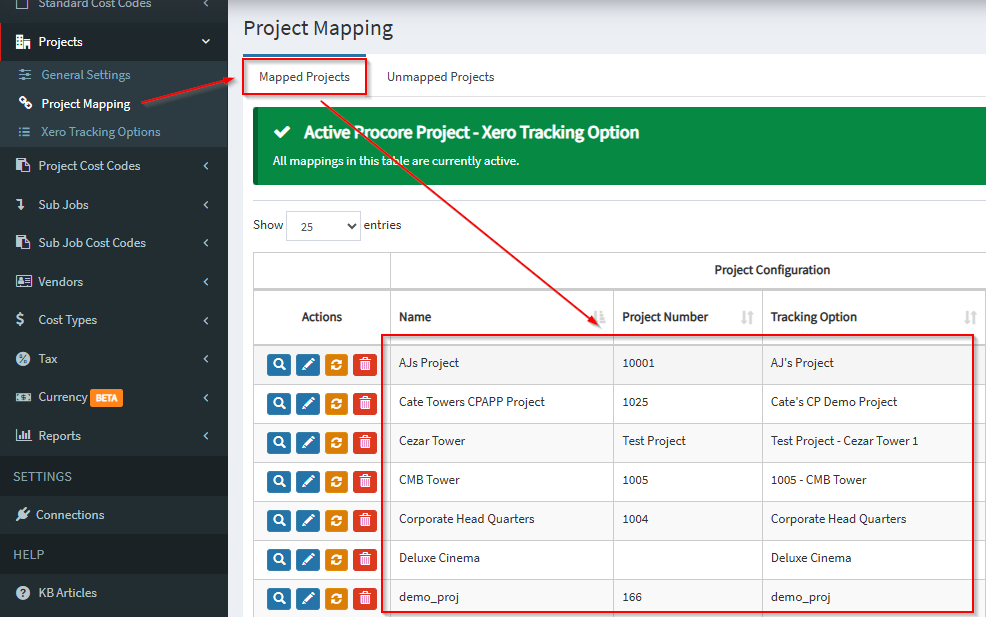Click the view icon for AJs Project
This screenshot has height=617, width=986.
pos(279,365)
